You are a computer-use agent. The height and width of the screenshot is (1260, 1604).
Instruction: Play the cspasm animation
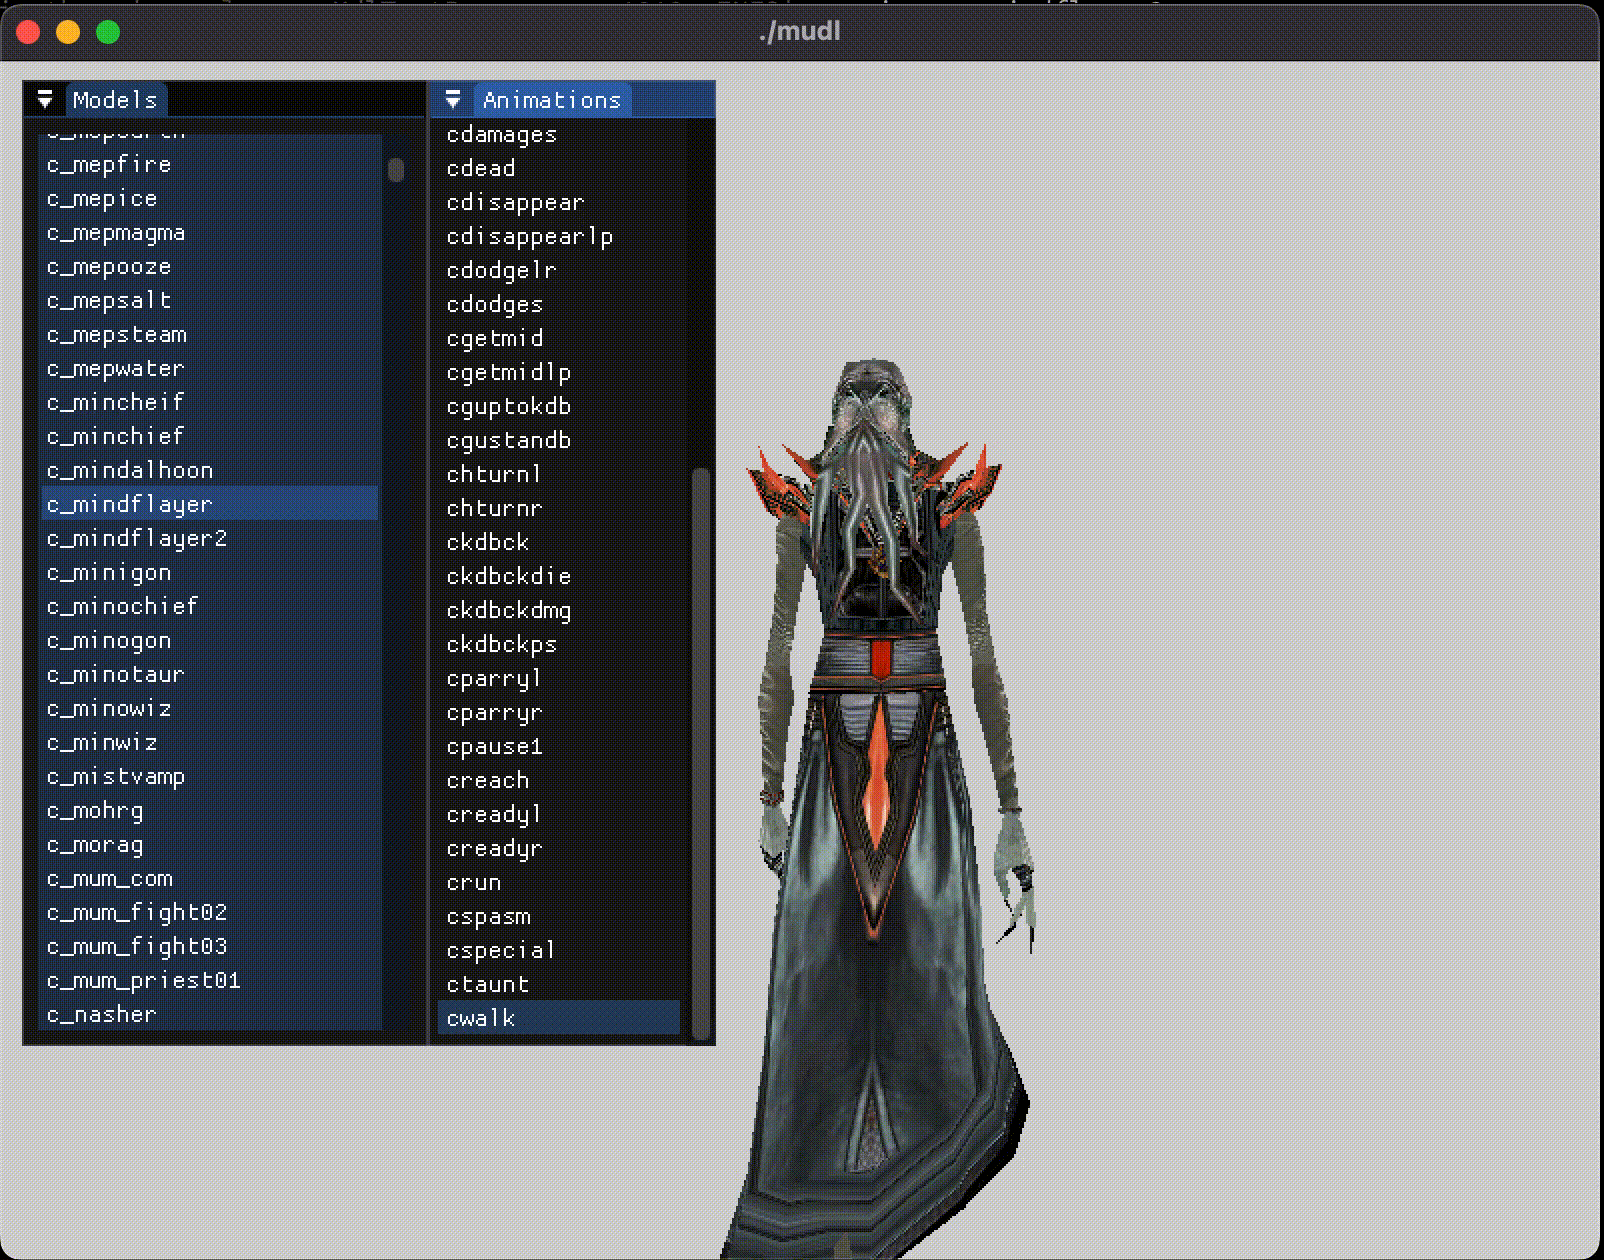click(559, 916)
